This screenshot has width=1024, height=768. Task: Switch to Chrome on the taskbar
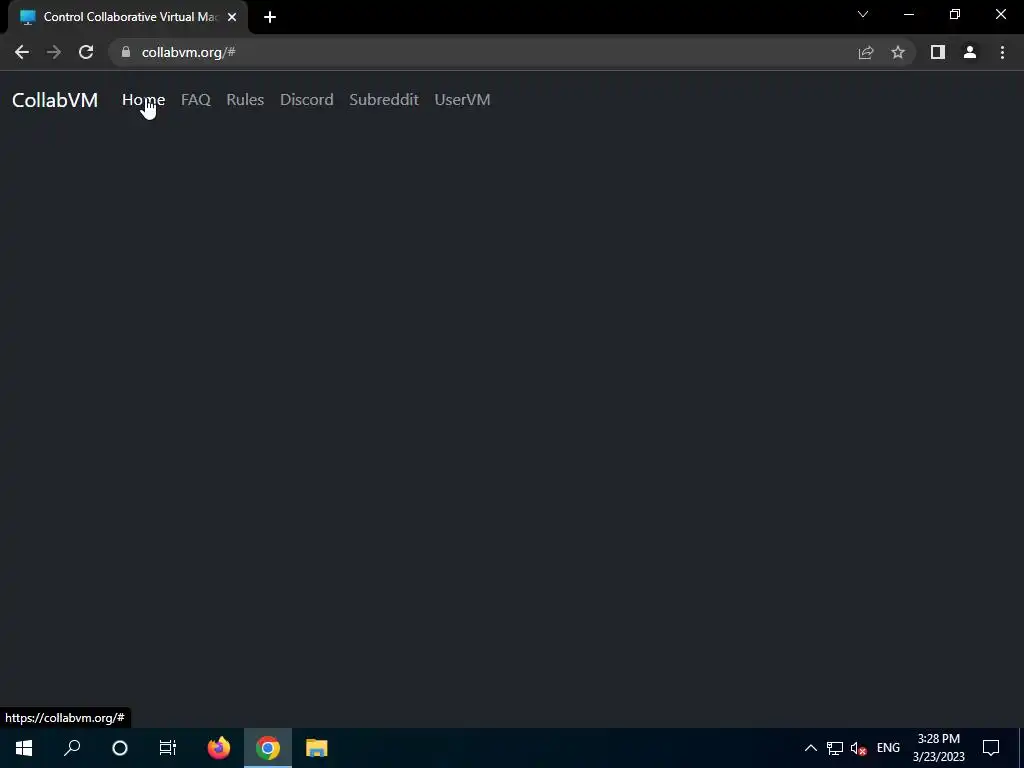pos(268,748)
